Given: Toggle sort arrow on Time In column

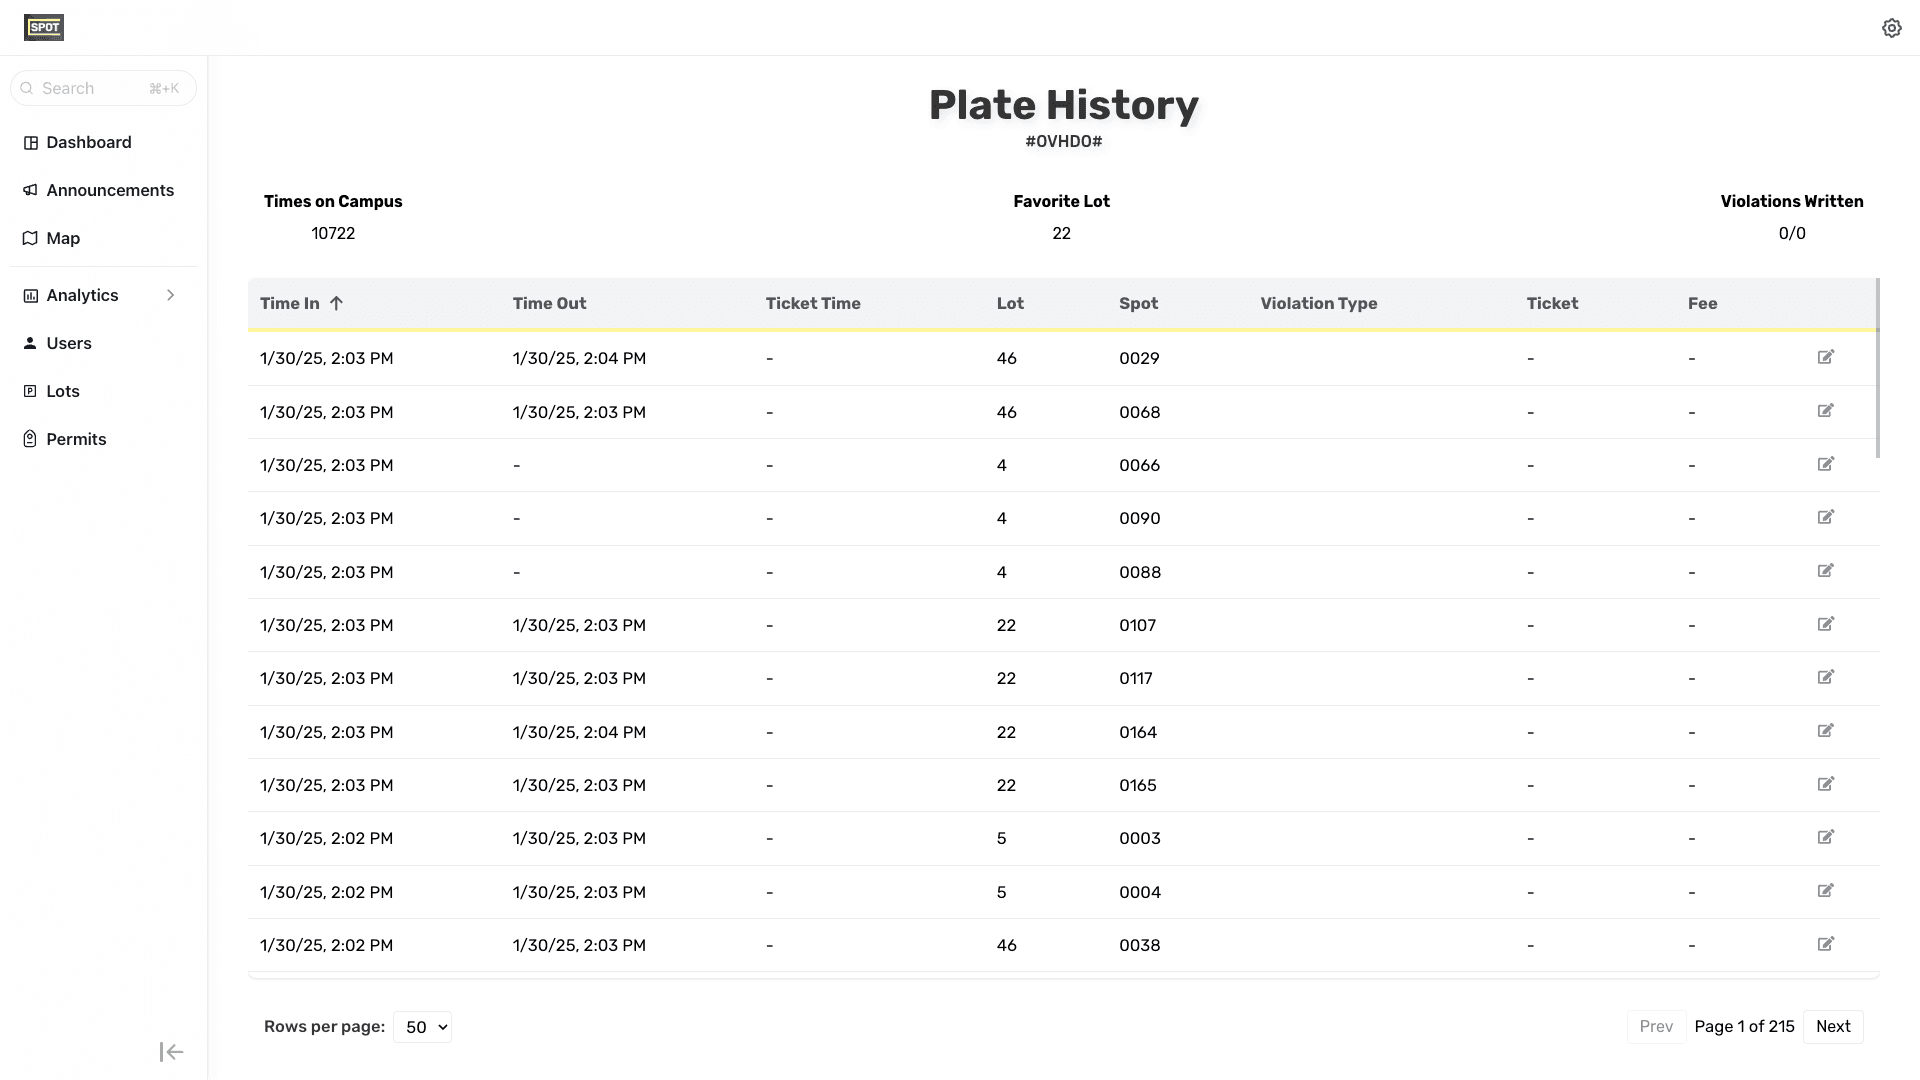Looking at the screenshot, I should pos(336,303).
